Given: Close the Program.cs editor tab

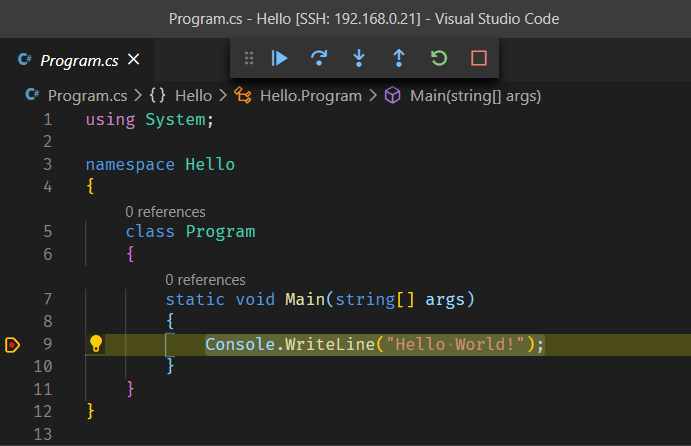Looking at the screenshot, I should [x=134, y=60].
